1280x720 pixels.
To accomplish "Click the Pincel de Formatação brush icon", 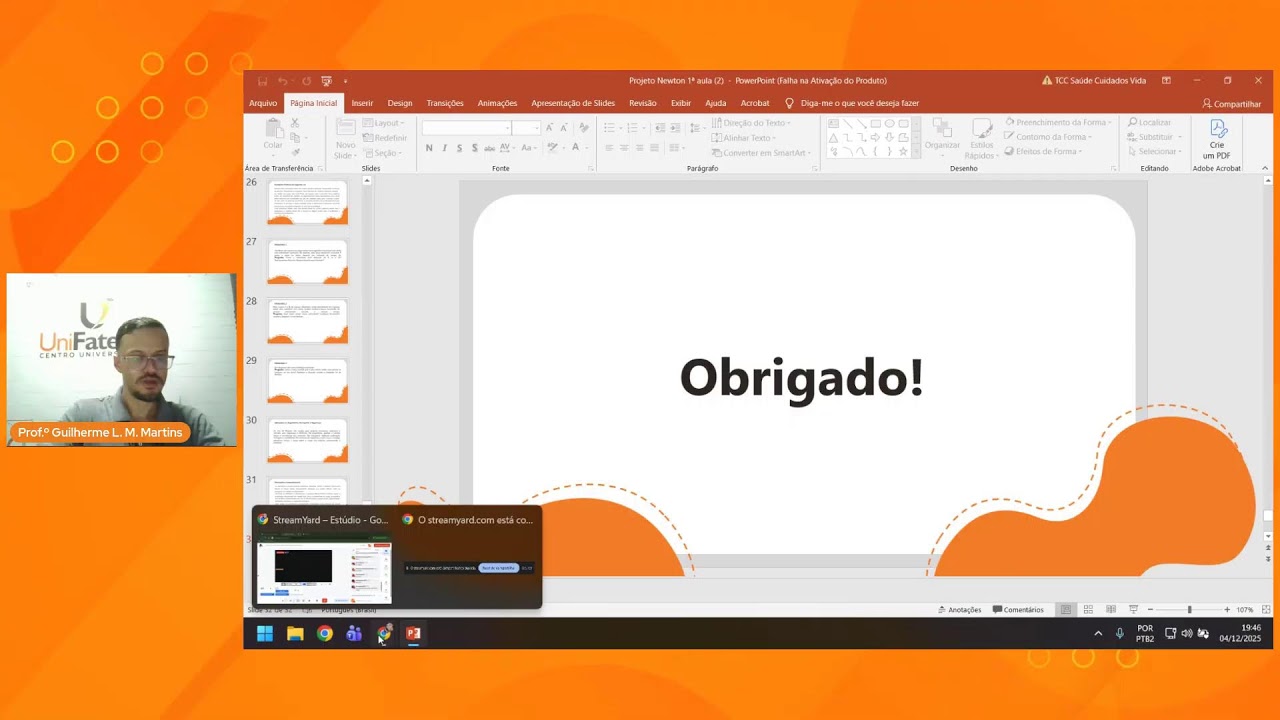I will [295, 152].
